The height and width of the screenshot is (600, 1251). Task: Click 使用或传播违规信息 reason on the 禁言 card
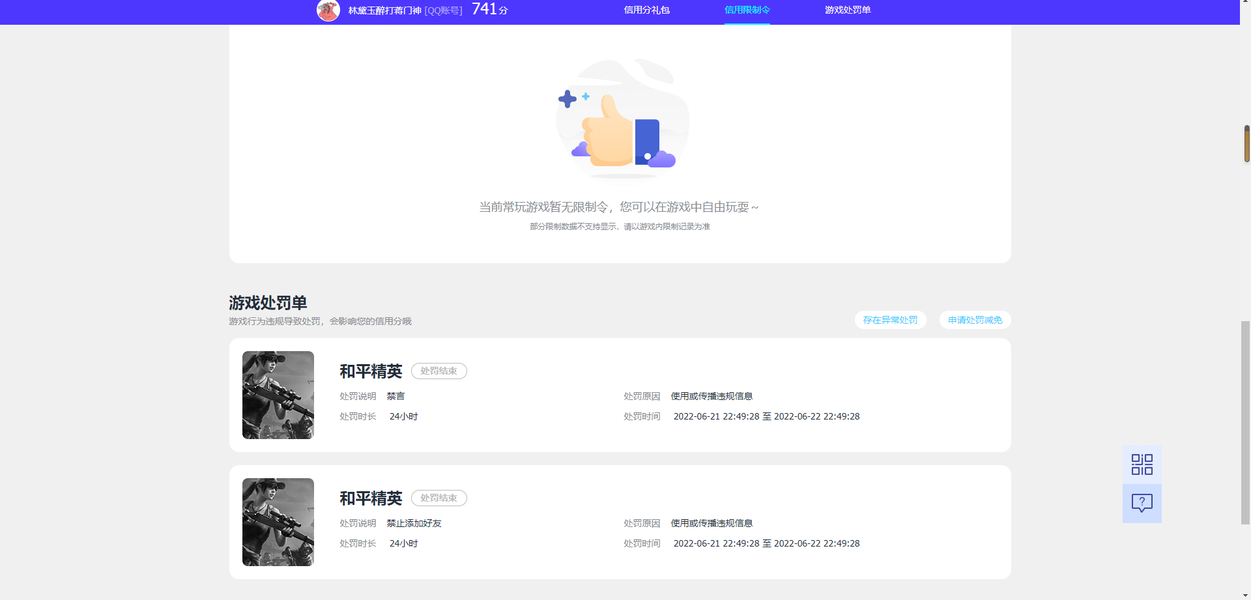[x=712, y=397]
